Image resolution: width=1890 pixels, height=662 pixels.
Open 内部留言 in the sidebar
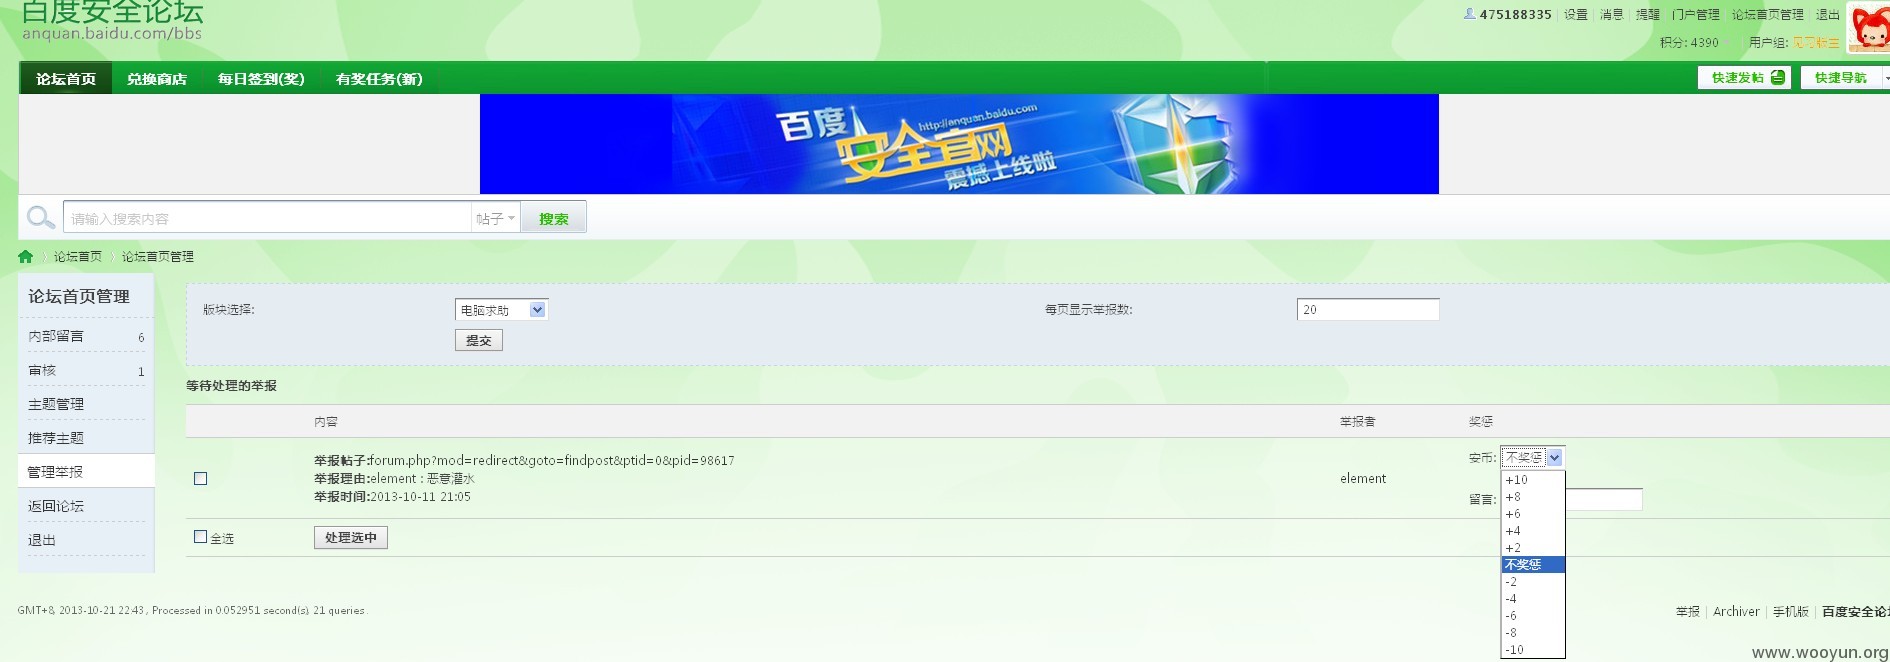pos(86,336)
